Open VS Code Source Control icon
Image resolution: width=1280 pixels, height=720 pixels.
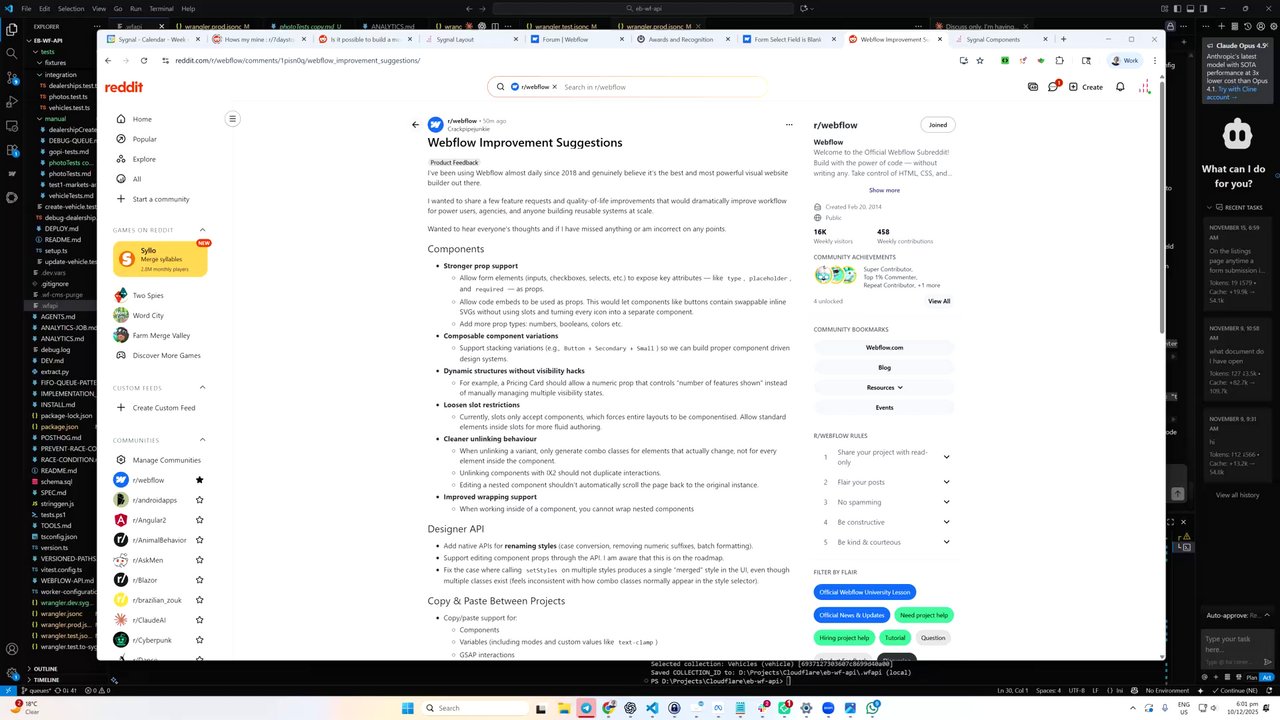(12, 77)
